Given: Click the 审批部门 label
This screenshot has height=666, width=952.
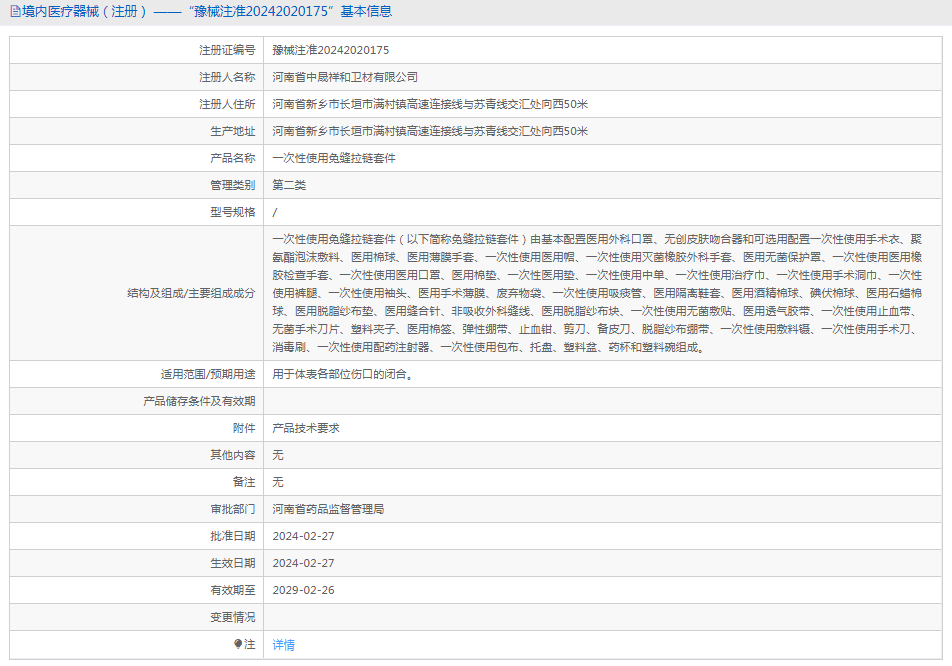Looking at the screenshot, I should click(233, 509).
